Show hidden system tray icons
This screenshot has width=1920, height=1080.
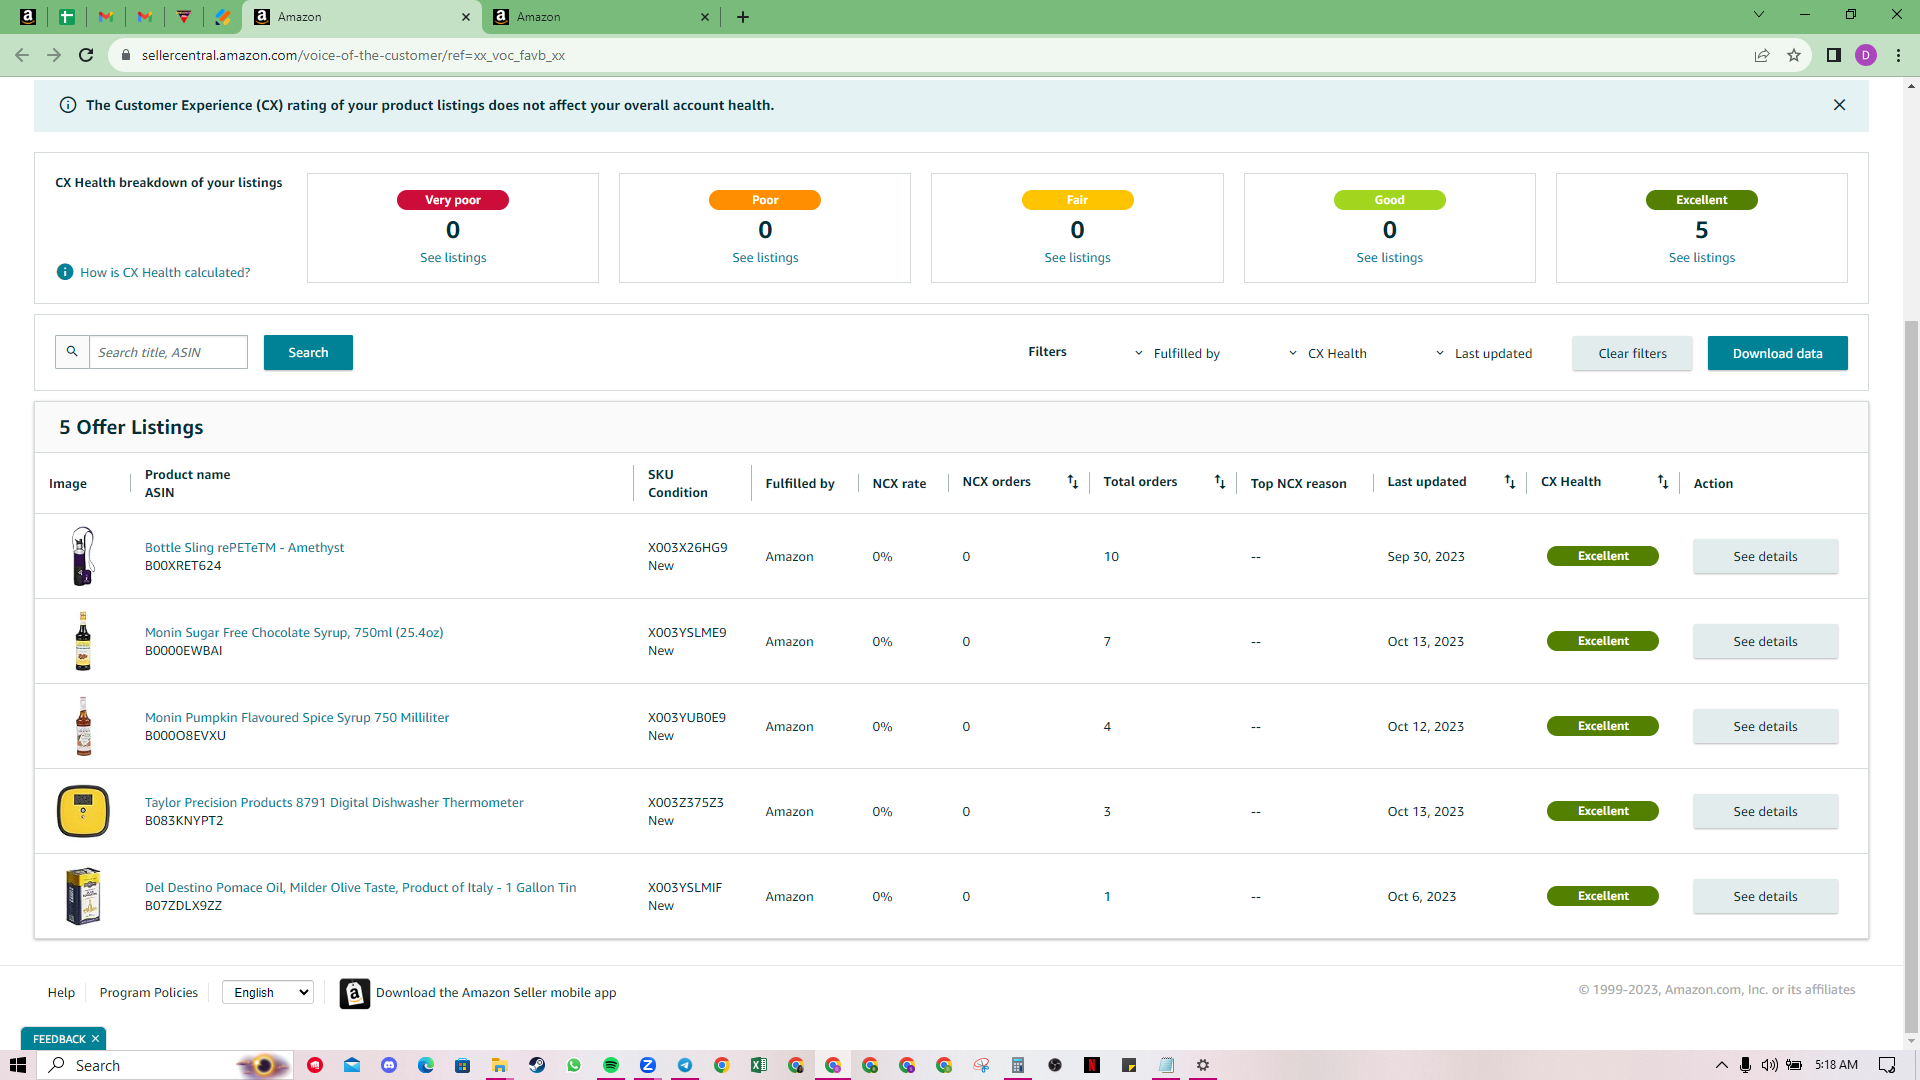click(1721, 1065)
